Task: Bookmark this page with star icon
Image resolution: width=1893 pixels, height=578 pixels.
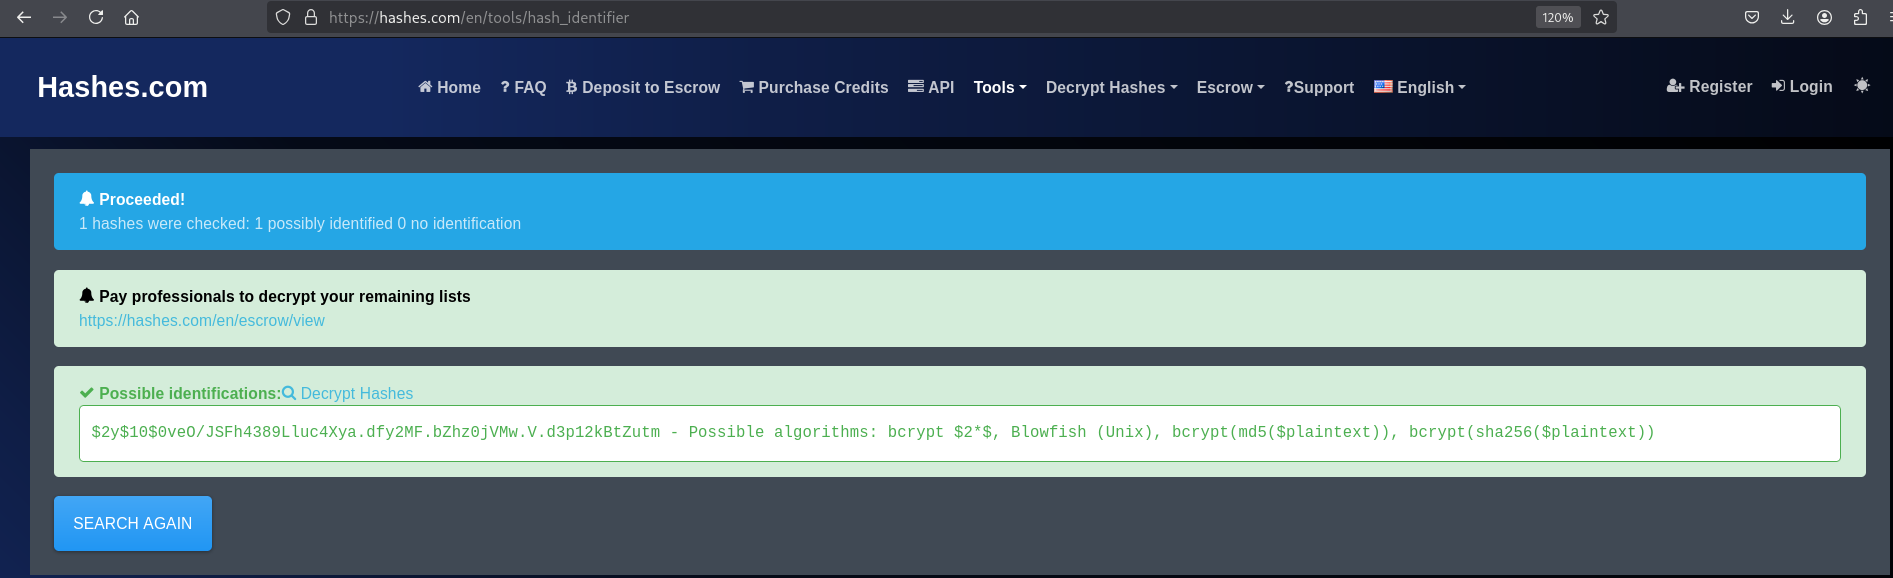Action: coord(1601,17)
